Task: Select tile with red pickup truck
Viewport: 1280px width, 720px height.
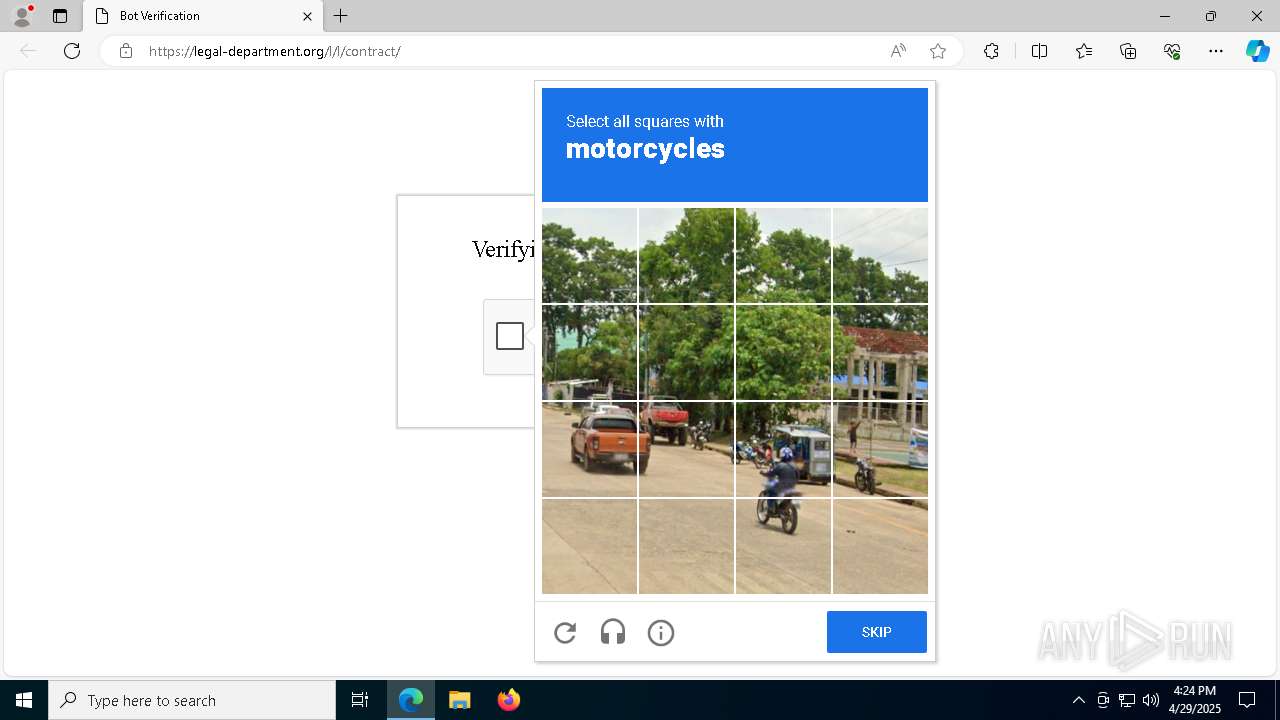Action: pyautogui.click(x=686, y=449)
